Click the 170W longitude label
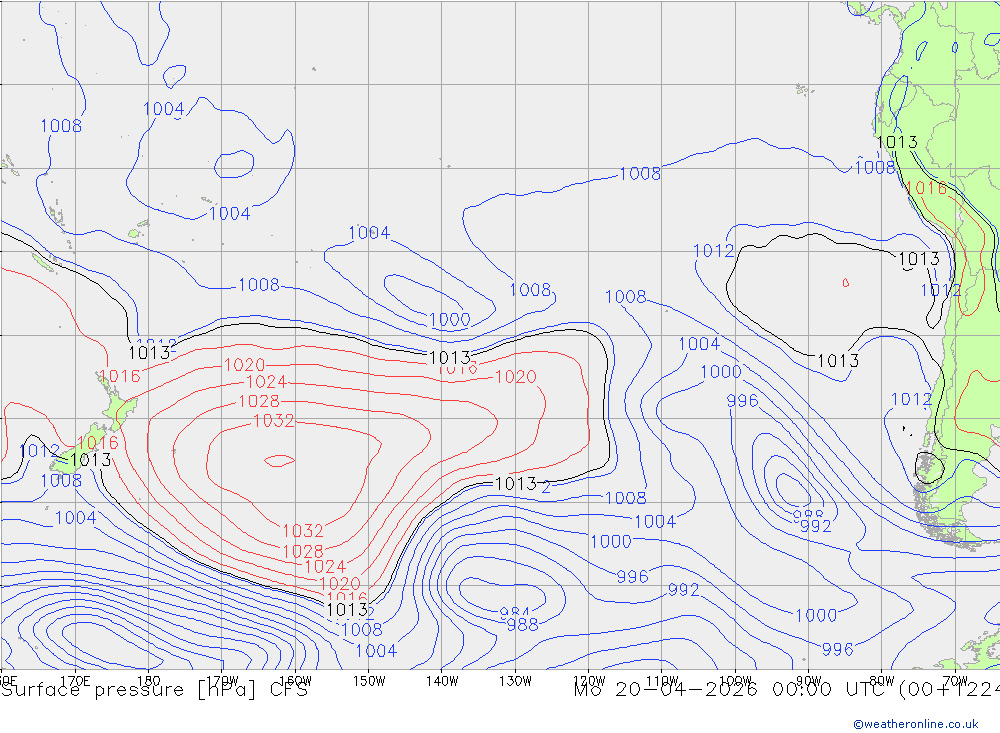This screenshot has width=1000, height=733. pyautogui.click(x=223, y=681)
